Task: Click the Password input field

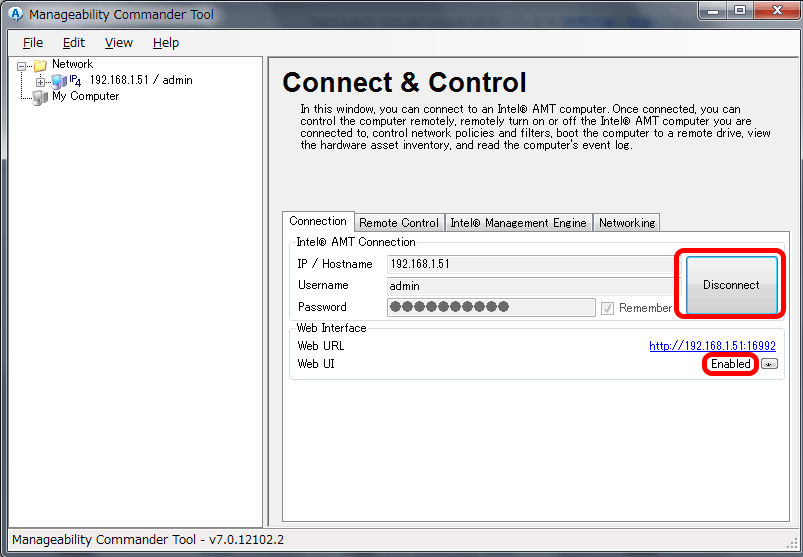Action: pyautogui.click(x=491, y=307)
